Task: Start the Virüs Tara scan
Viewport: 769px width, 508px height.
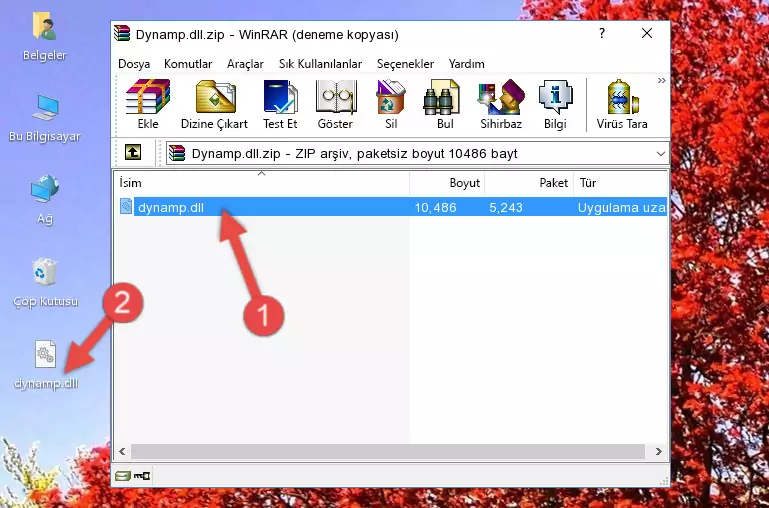Action: 622,104
